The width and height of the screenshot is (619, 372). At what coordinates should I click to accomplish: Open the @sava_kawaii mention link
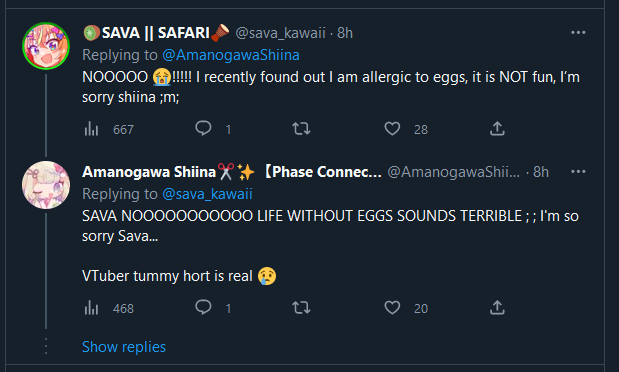pos(207,194)
